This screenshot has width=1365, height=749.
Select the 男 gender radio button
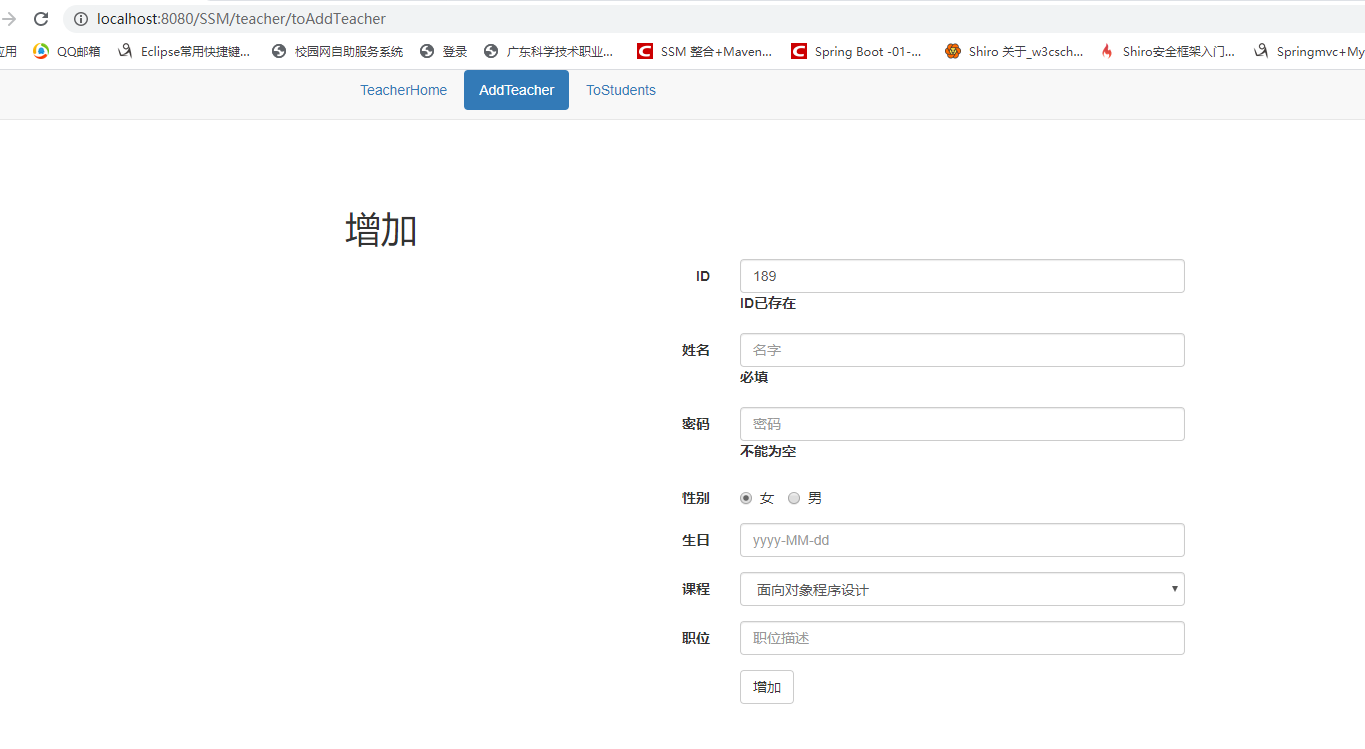(794, 497)
